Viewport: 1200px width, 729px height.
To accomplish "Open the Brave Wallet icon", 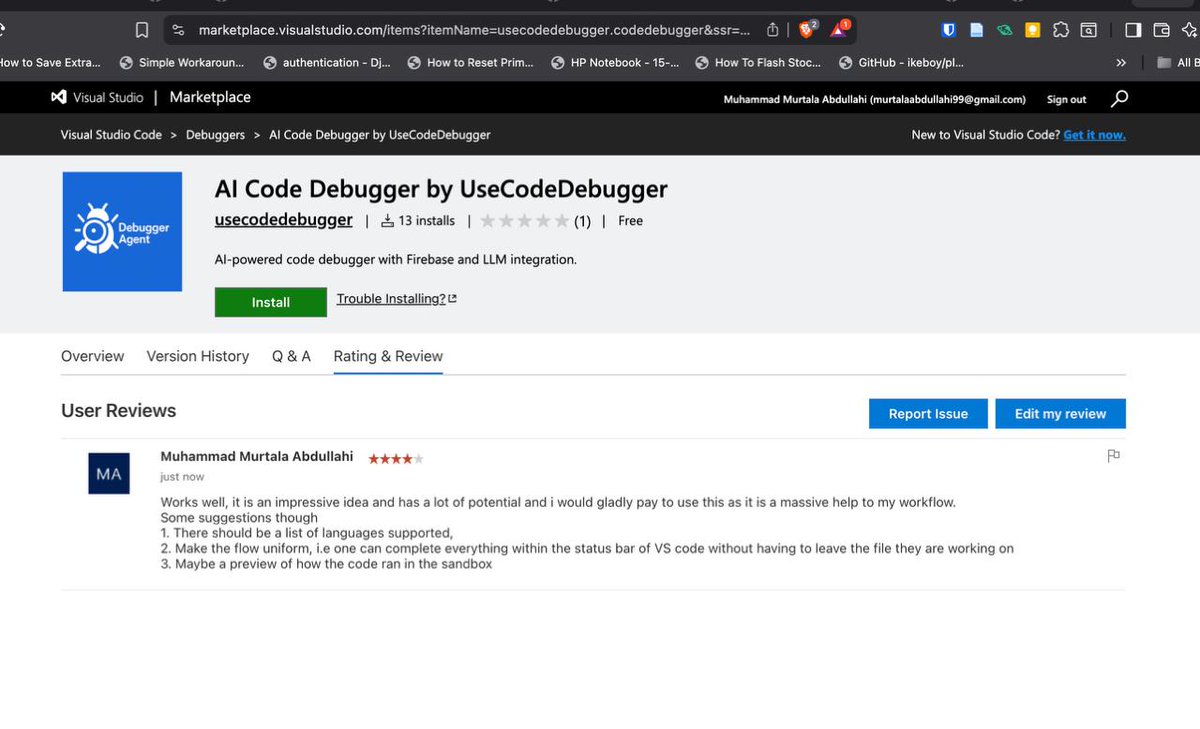I will (1161, 30).
